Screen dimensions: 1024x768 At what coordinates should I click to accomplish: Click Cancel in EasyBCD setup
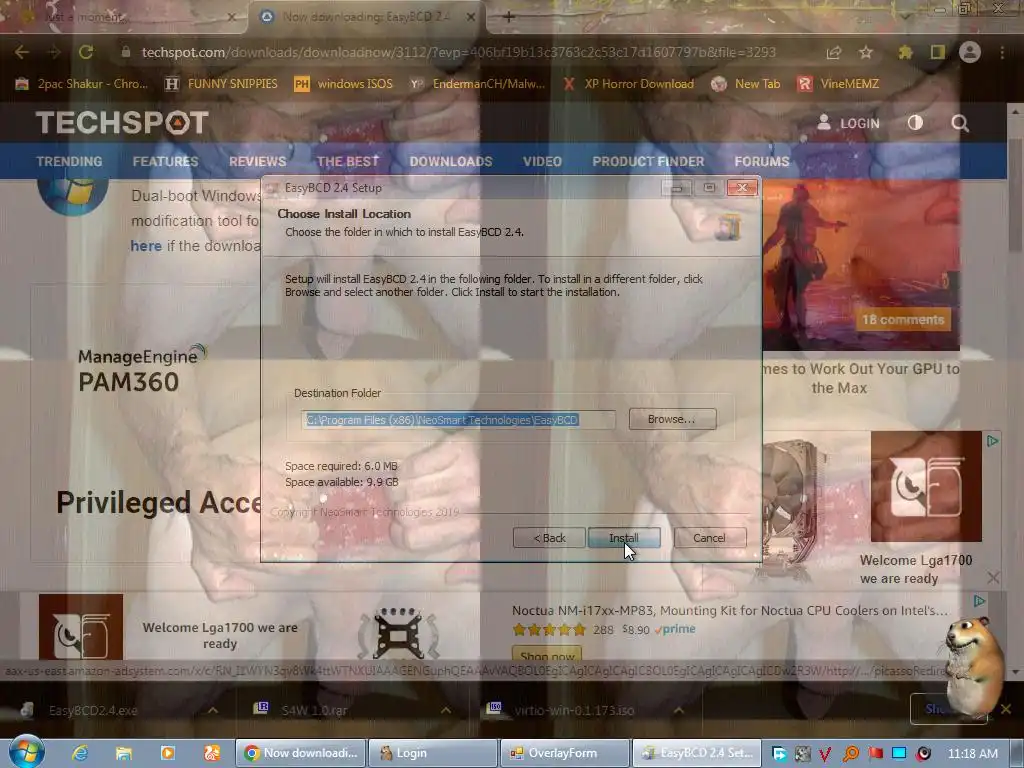tap(709, 538)
